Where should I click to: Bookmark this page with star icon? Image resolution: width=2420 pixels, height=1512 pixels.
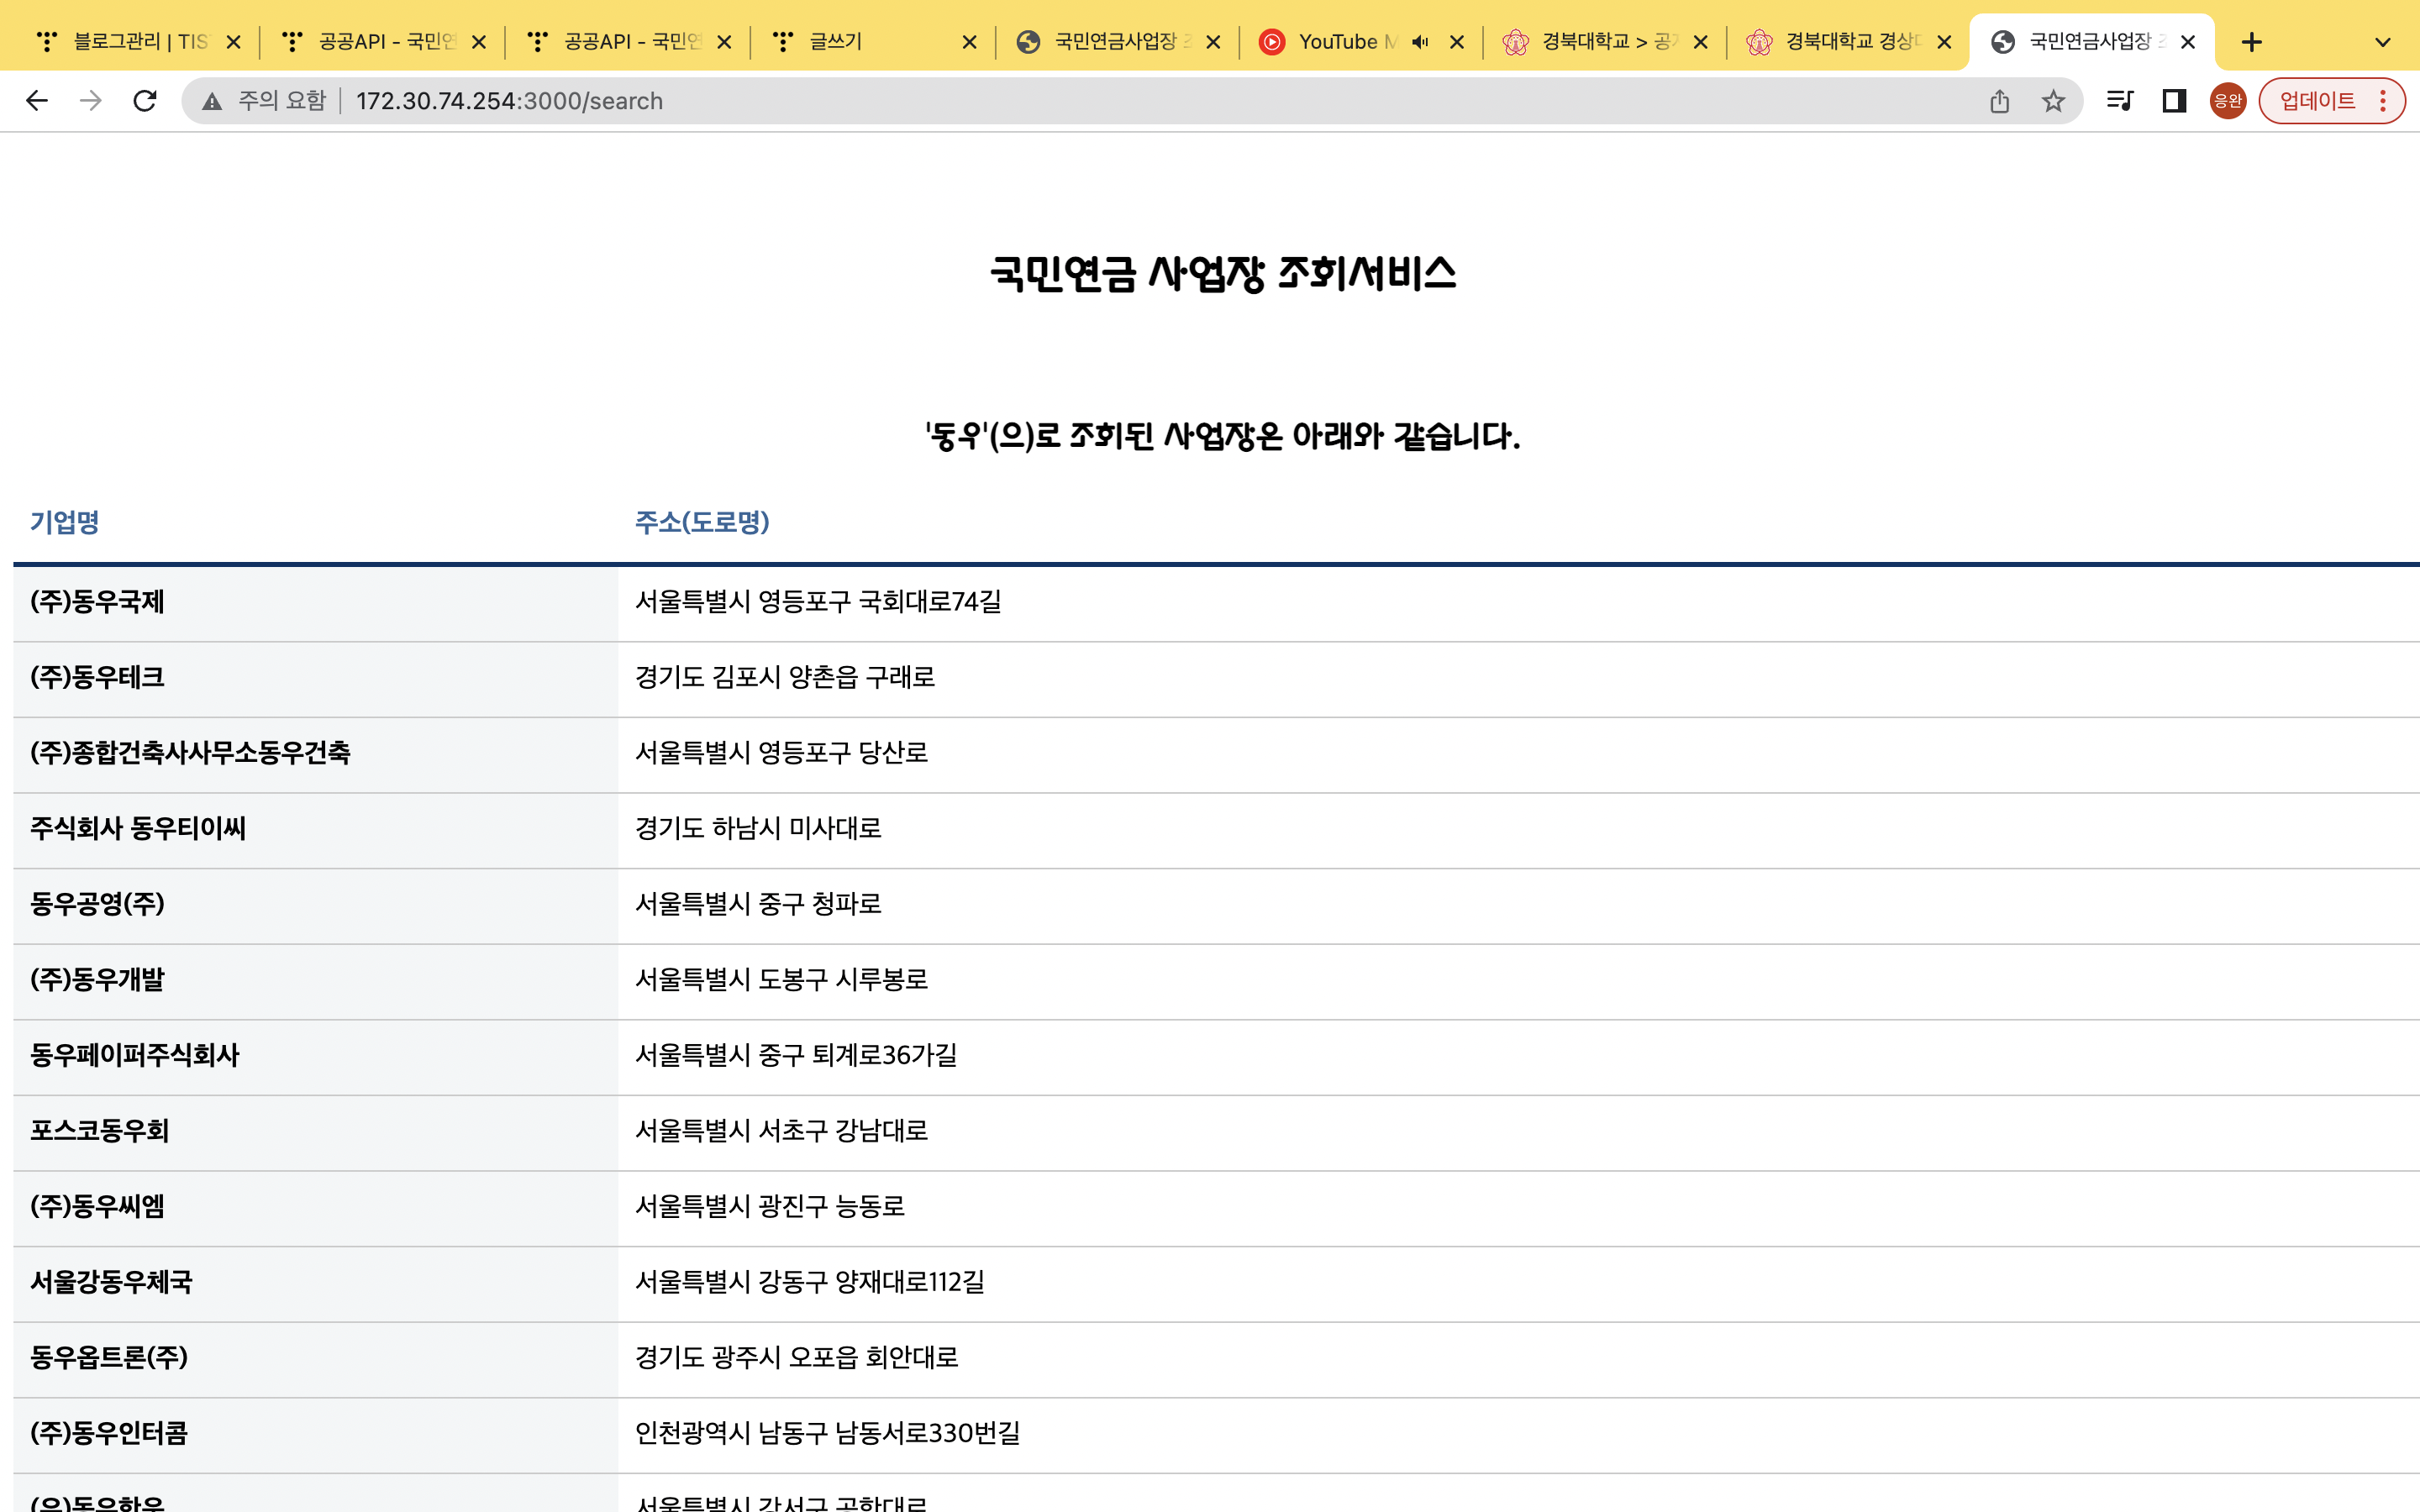coord(2053,101)
